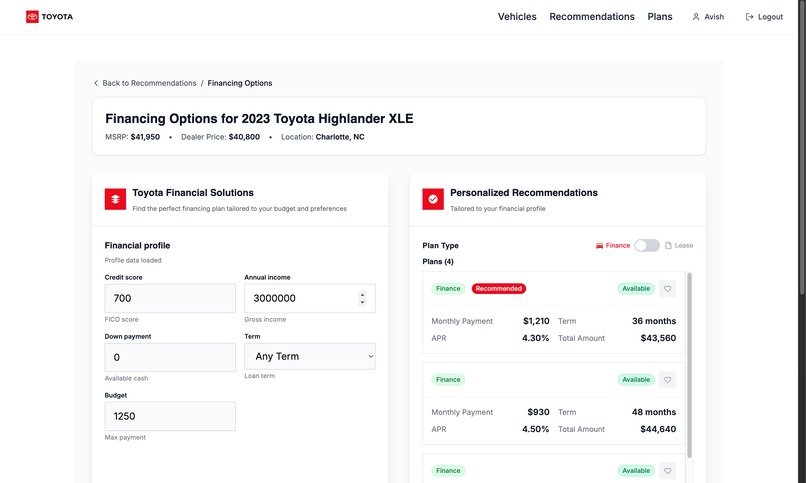The height and width of the screenshot is (483, 806).
Task: Select the 36 months term value
Action: 654,321
